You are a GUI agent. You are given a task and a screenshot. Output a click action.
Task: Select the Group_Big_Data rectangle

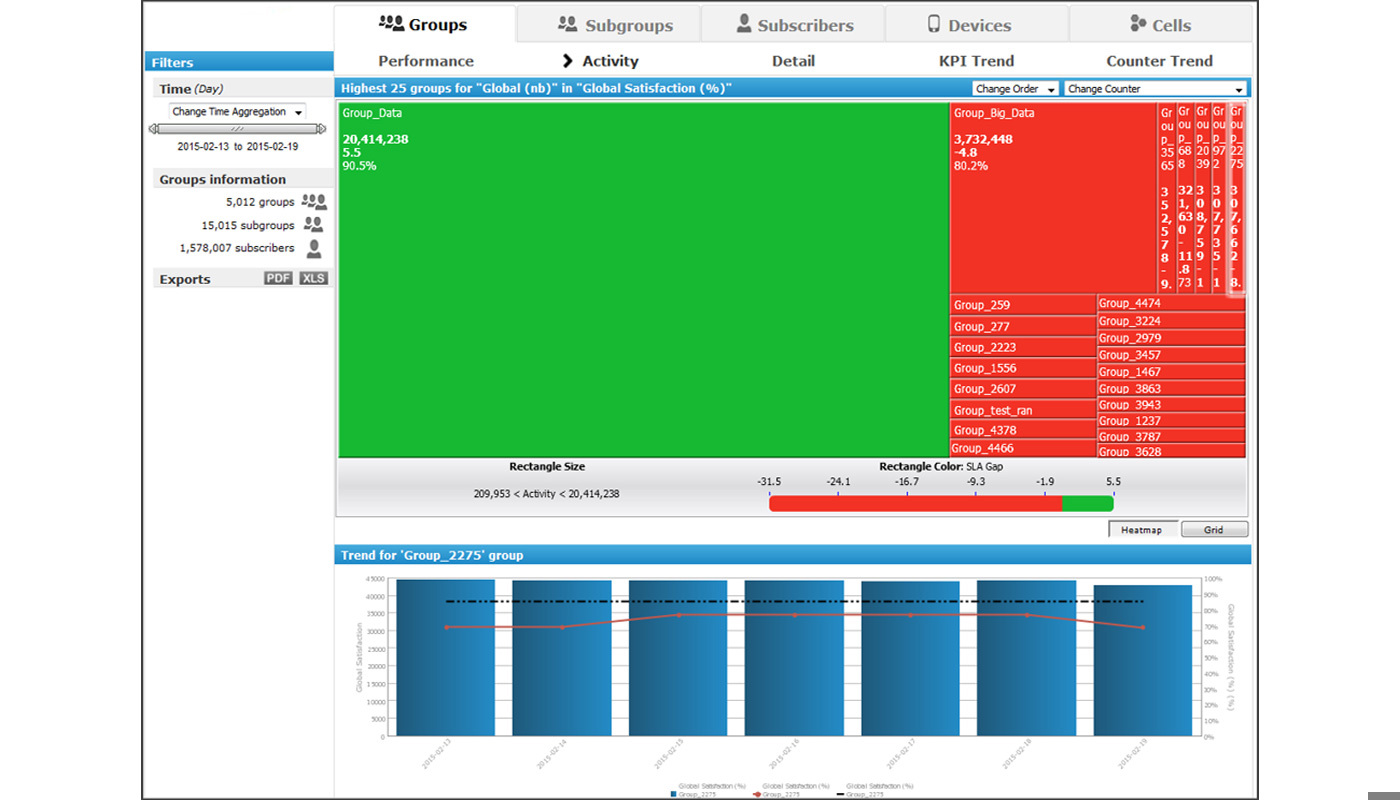coord(1053,197)
